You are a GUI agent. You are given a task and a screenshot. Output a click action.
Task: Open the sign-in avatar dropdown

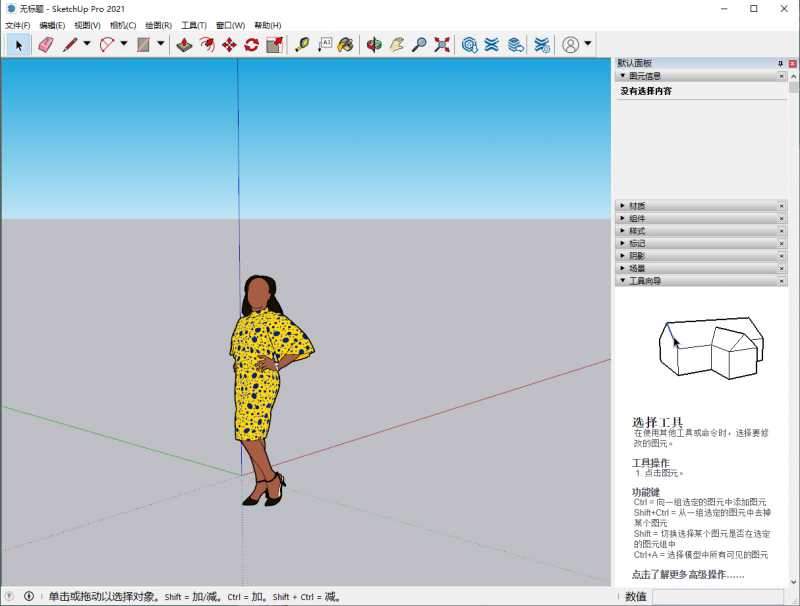[x=587, y=43]
